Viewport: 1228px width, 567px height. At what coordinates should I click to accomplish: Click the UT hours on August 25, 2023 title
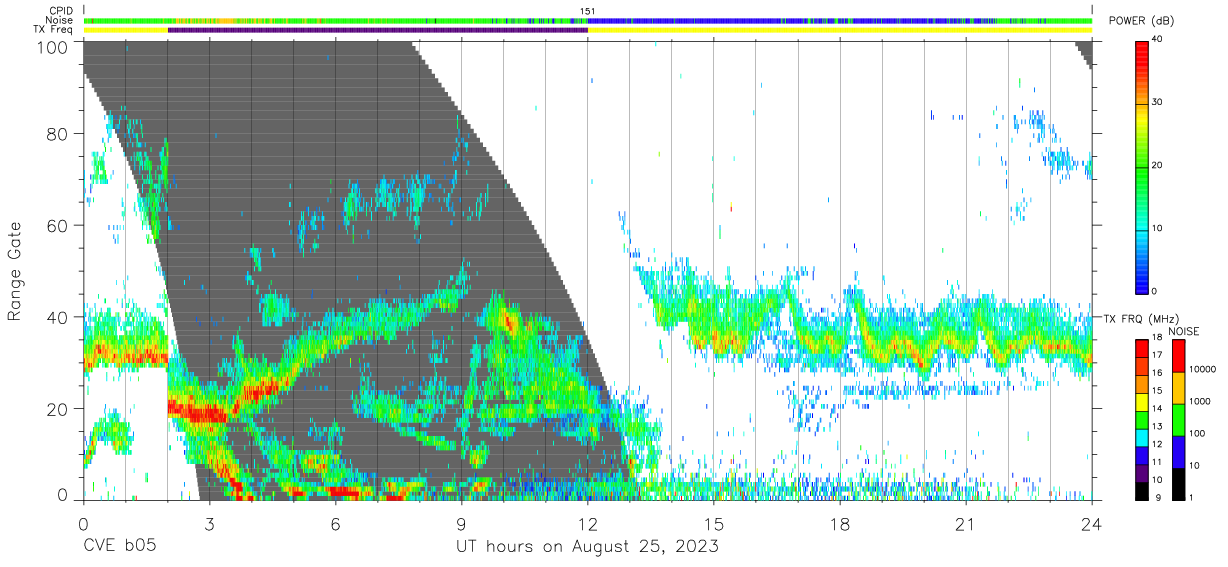(x=587, y=547)
